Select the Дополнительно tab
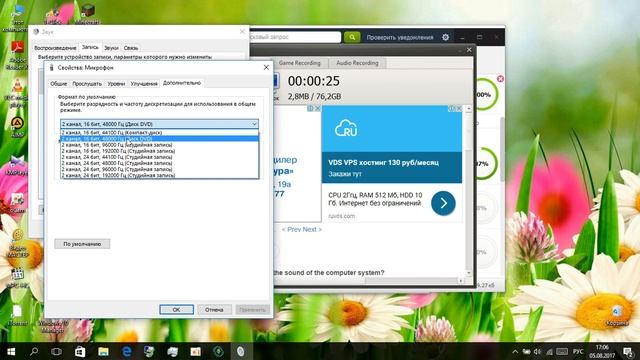This screenshot has height=360, width=640. pos(182,82)
